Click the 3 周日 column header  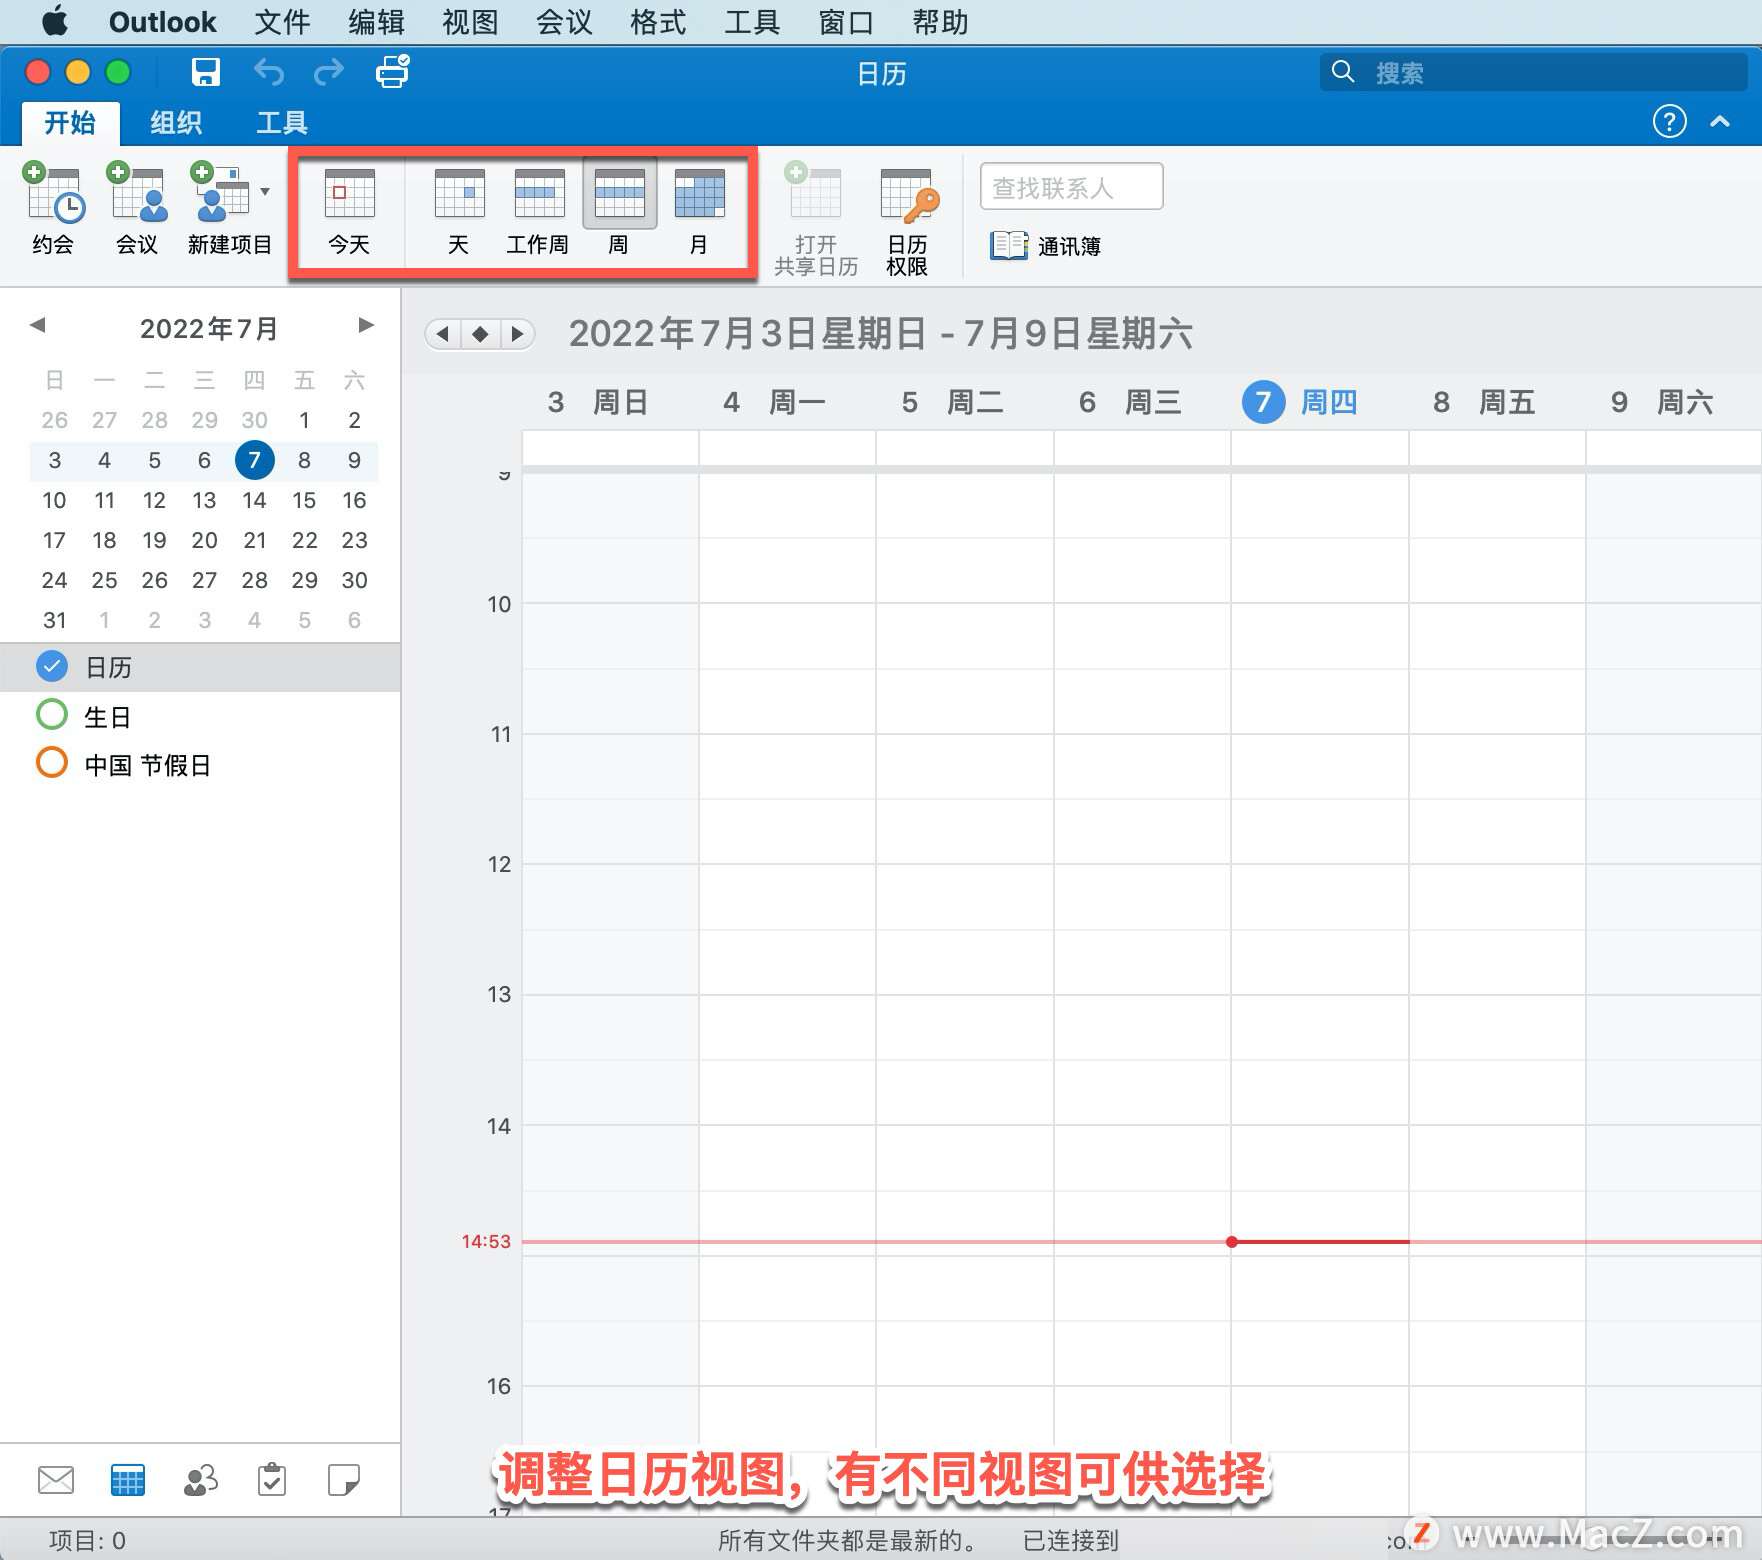(x=598, y=402)
